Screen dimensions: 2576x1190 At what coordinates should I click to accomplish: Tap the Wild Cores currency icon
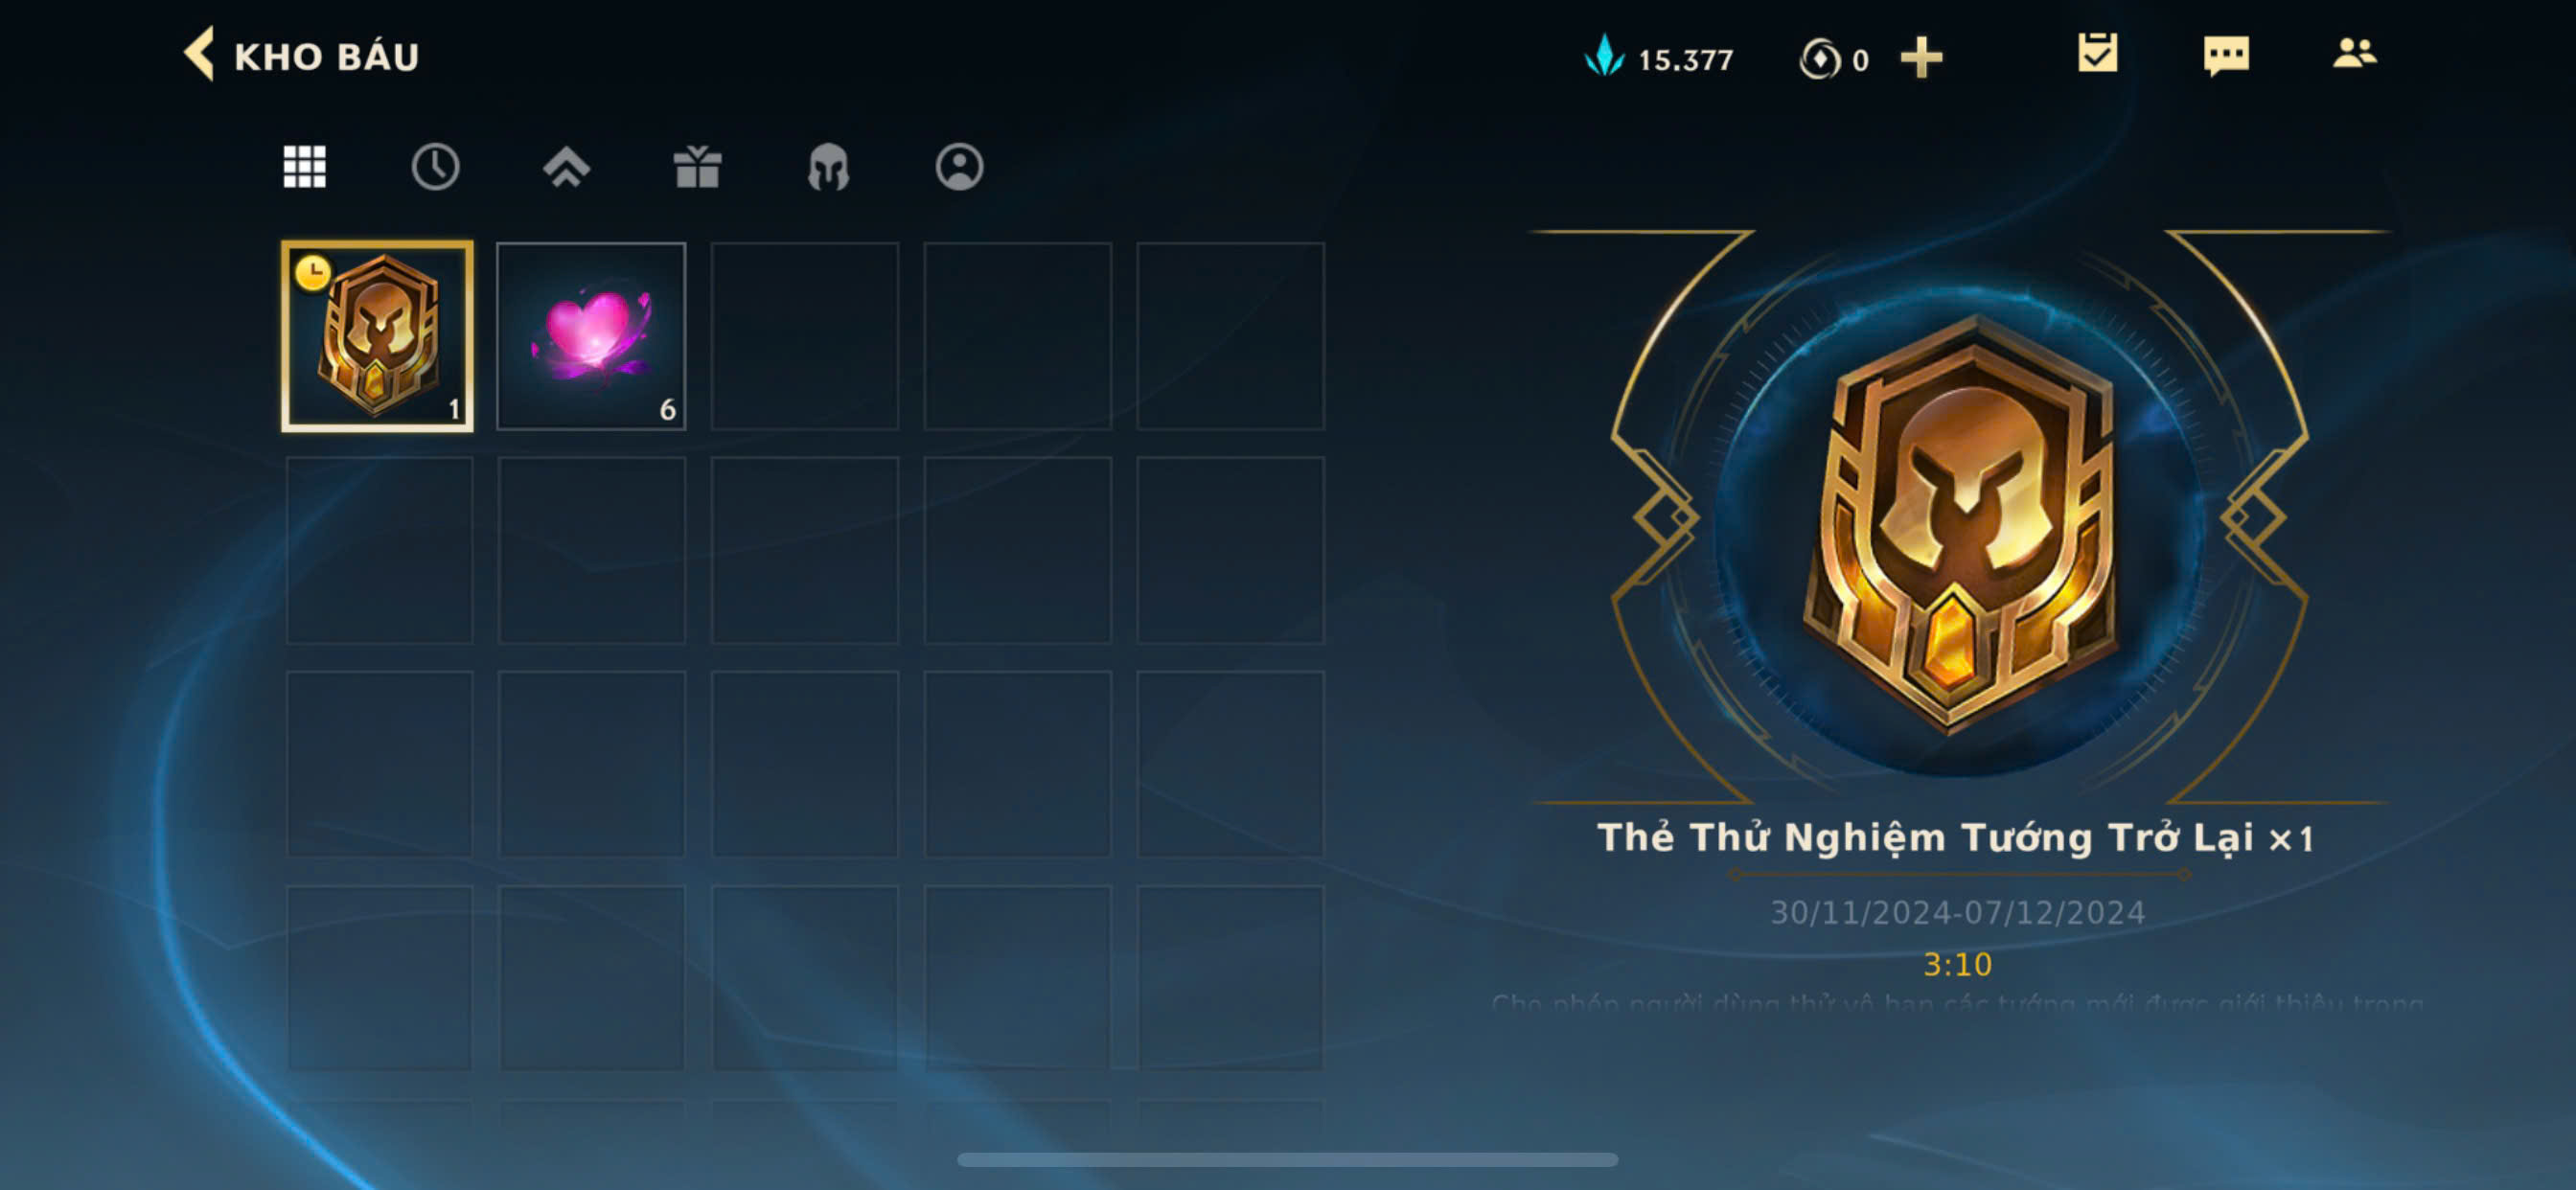pyautogui.click(x=1819, y=58)
